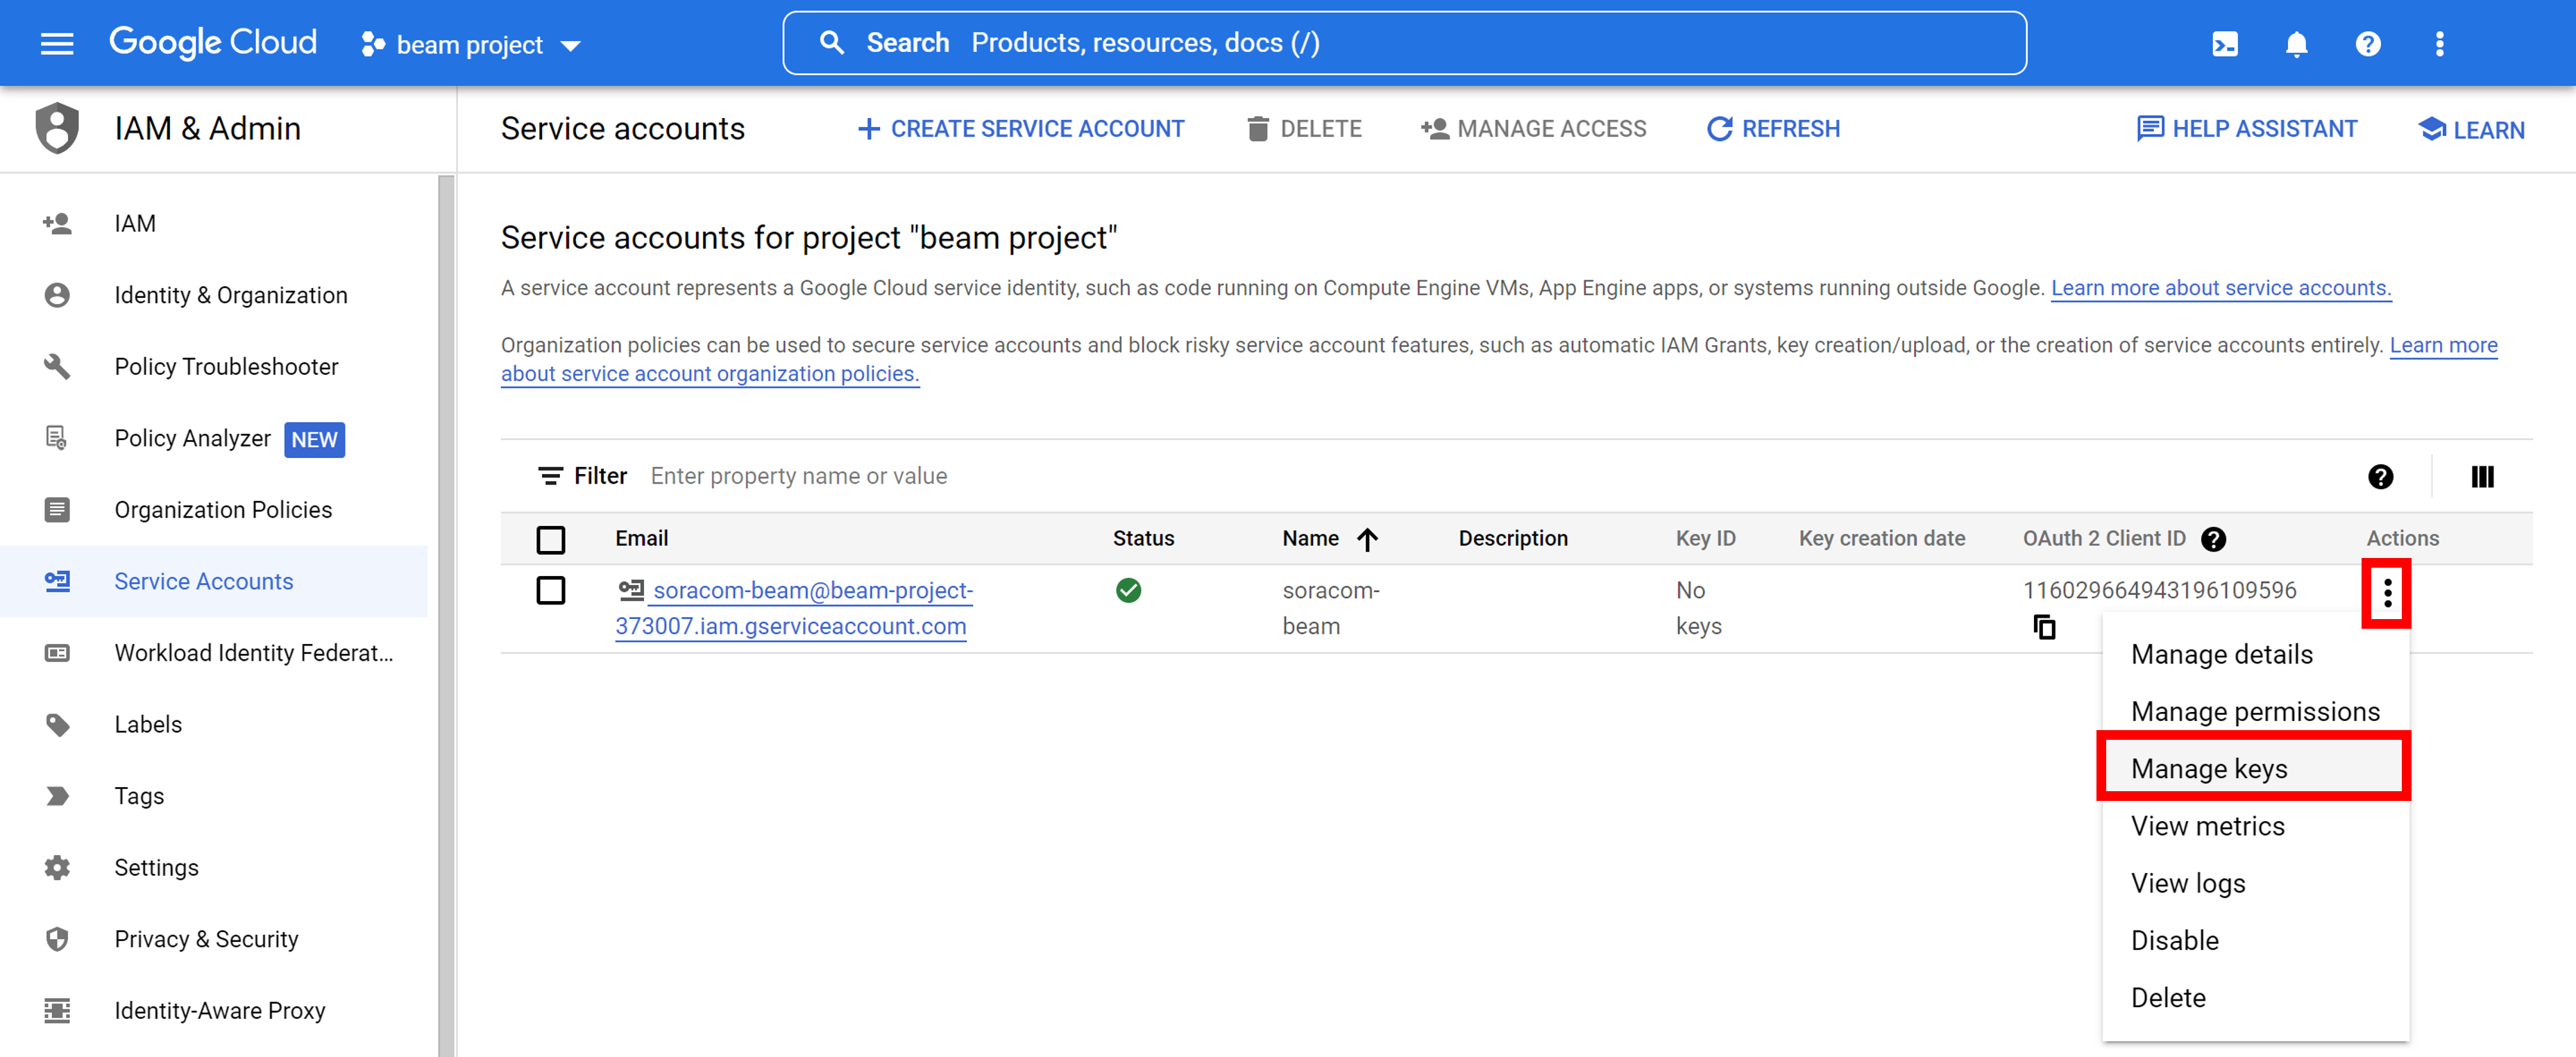Check the soracom-beam service account row
The height and width of the screenshot is (1057, 2576).
[551, 590]
